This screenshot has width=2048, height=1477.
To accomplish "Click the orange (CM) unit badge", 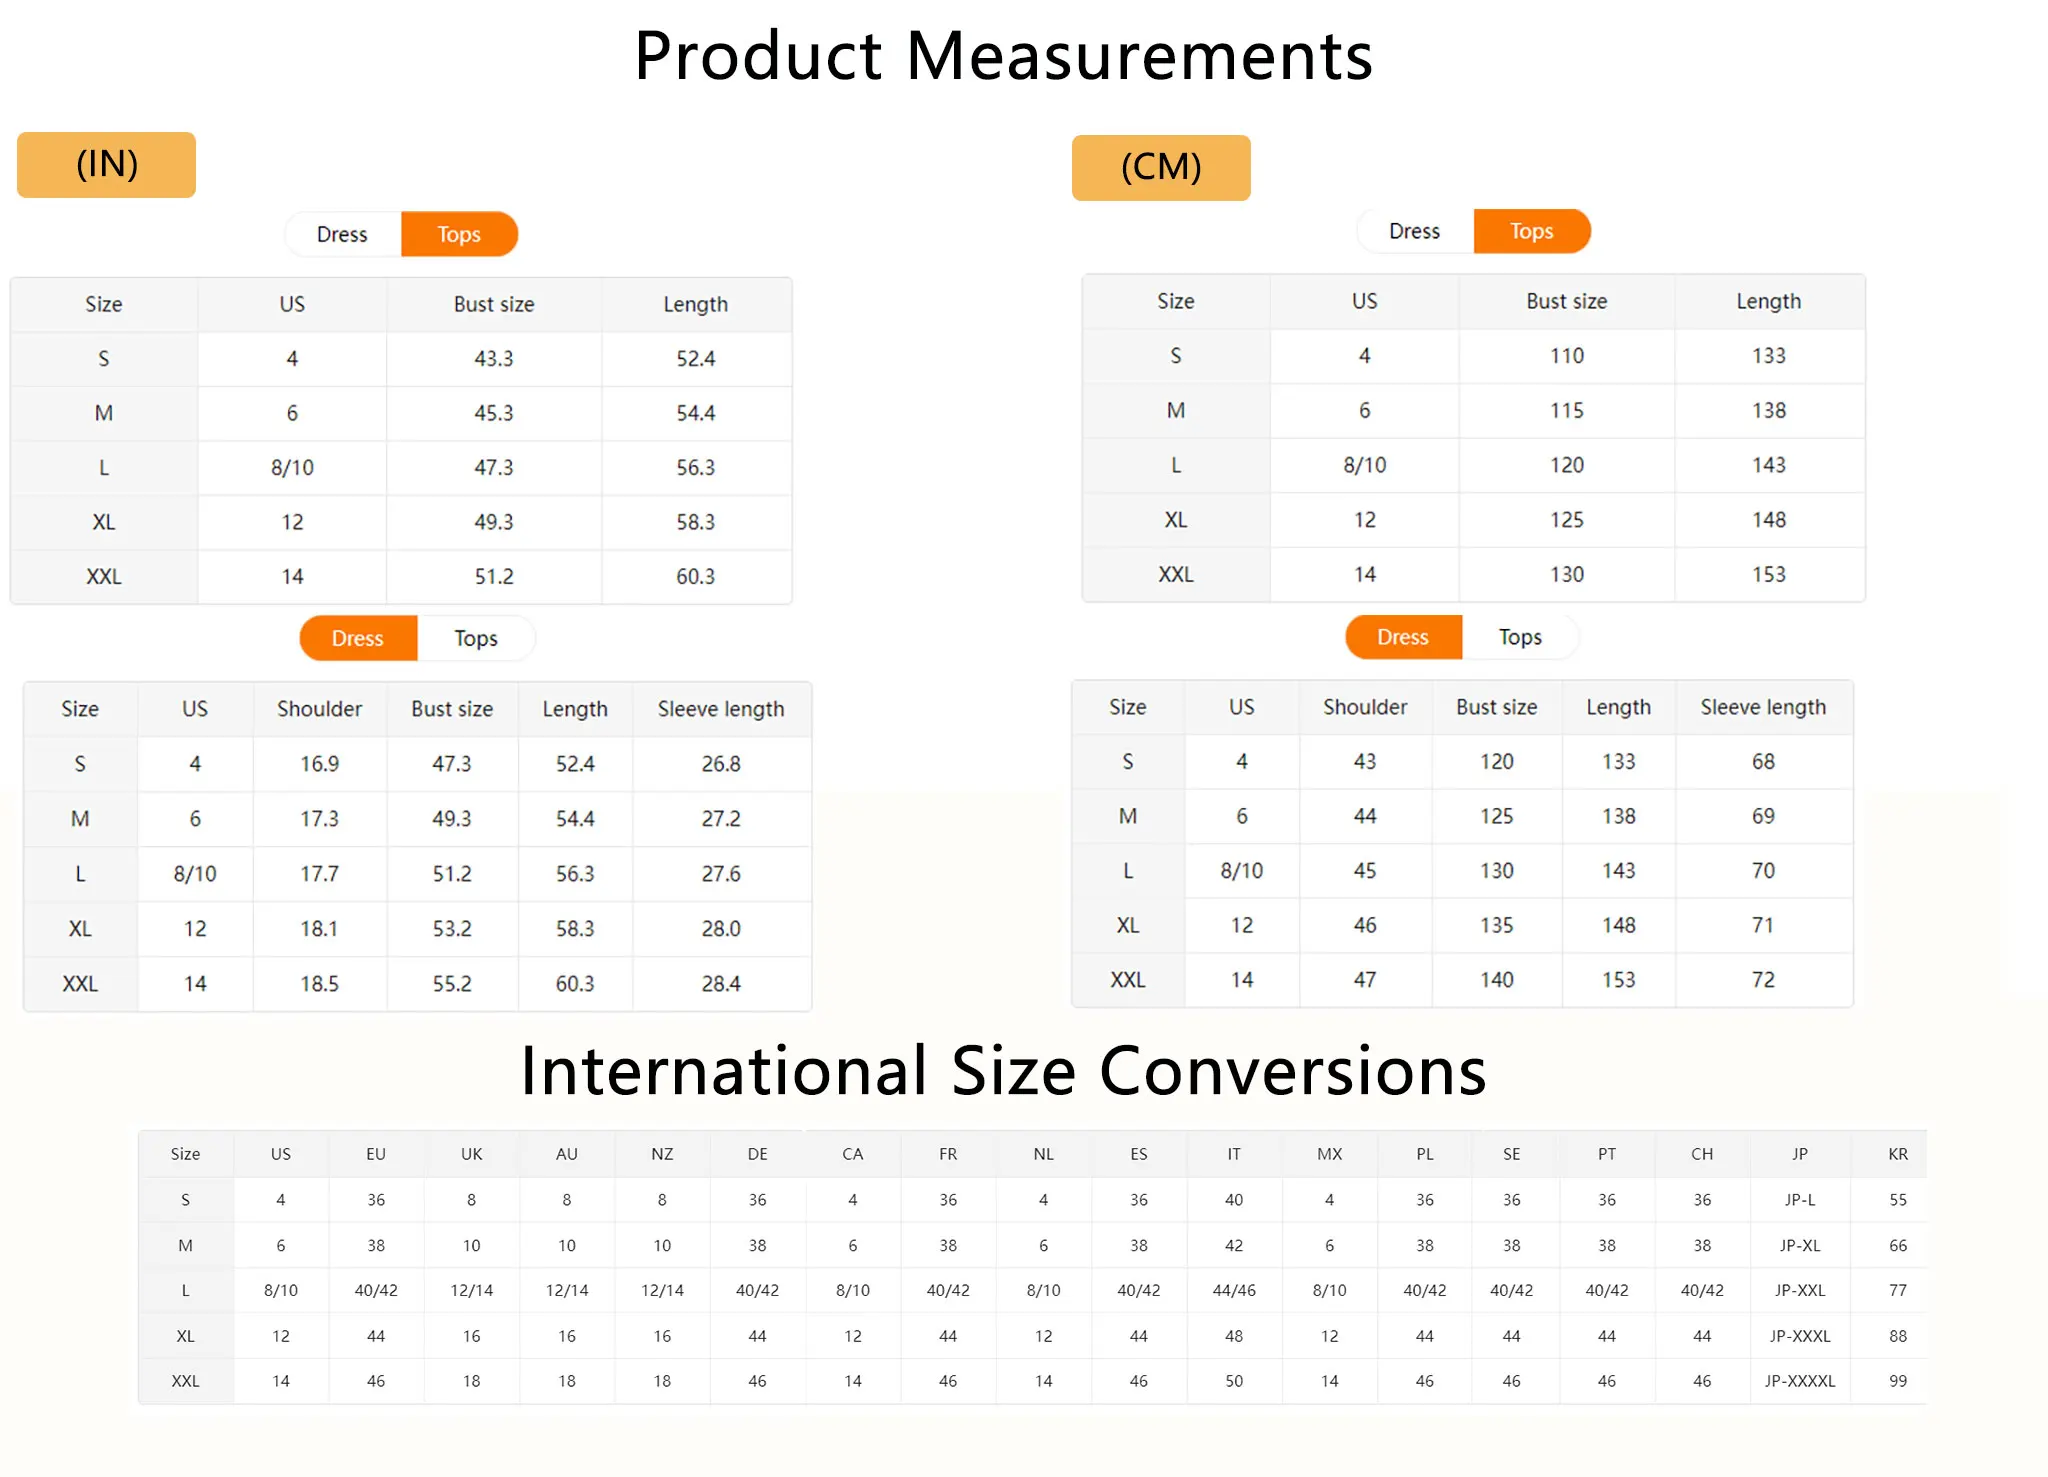I will click(x=1160, y=168).
